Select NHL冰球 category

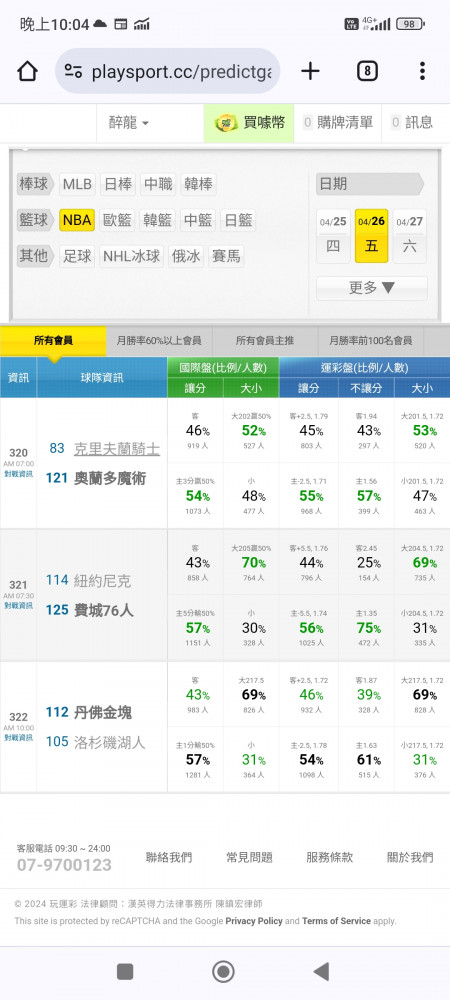click(x=133, y=256)
